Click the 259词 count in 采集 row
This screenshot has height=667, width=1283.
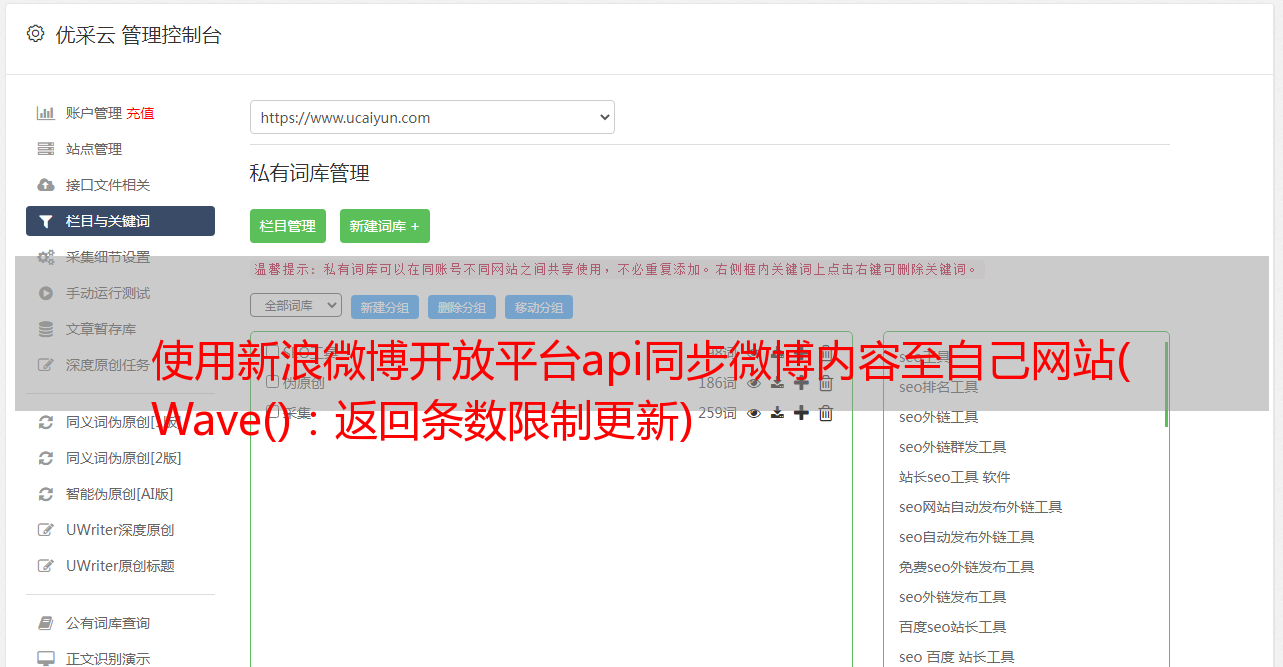pyautogui.click(x=717, y=413)
